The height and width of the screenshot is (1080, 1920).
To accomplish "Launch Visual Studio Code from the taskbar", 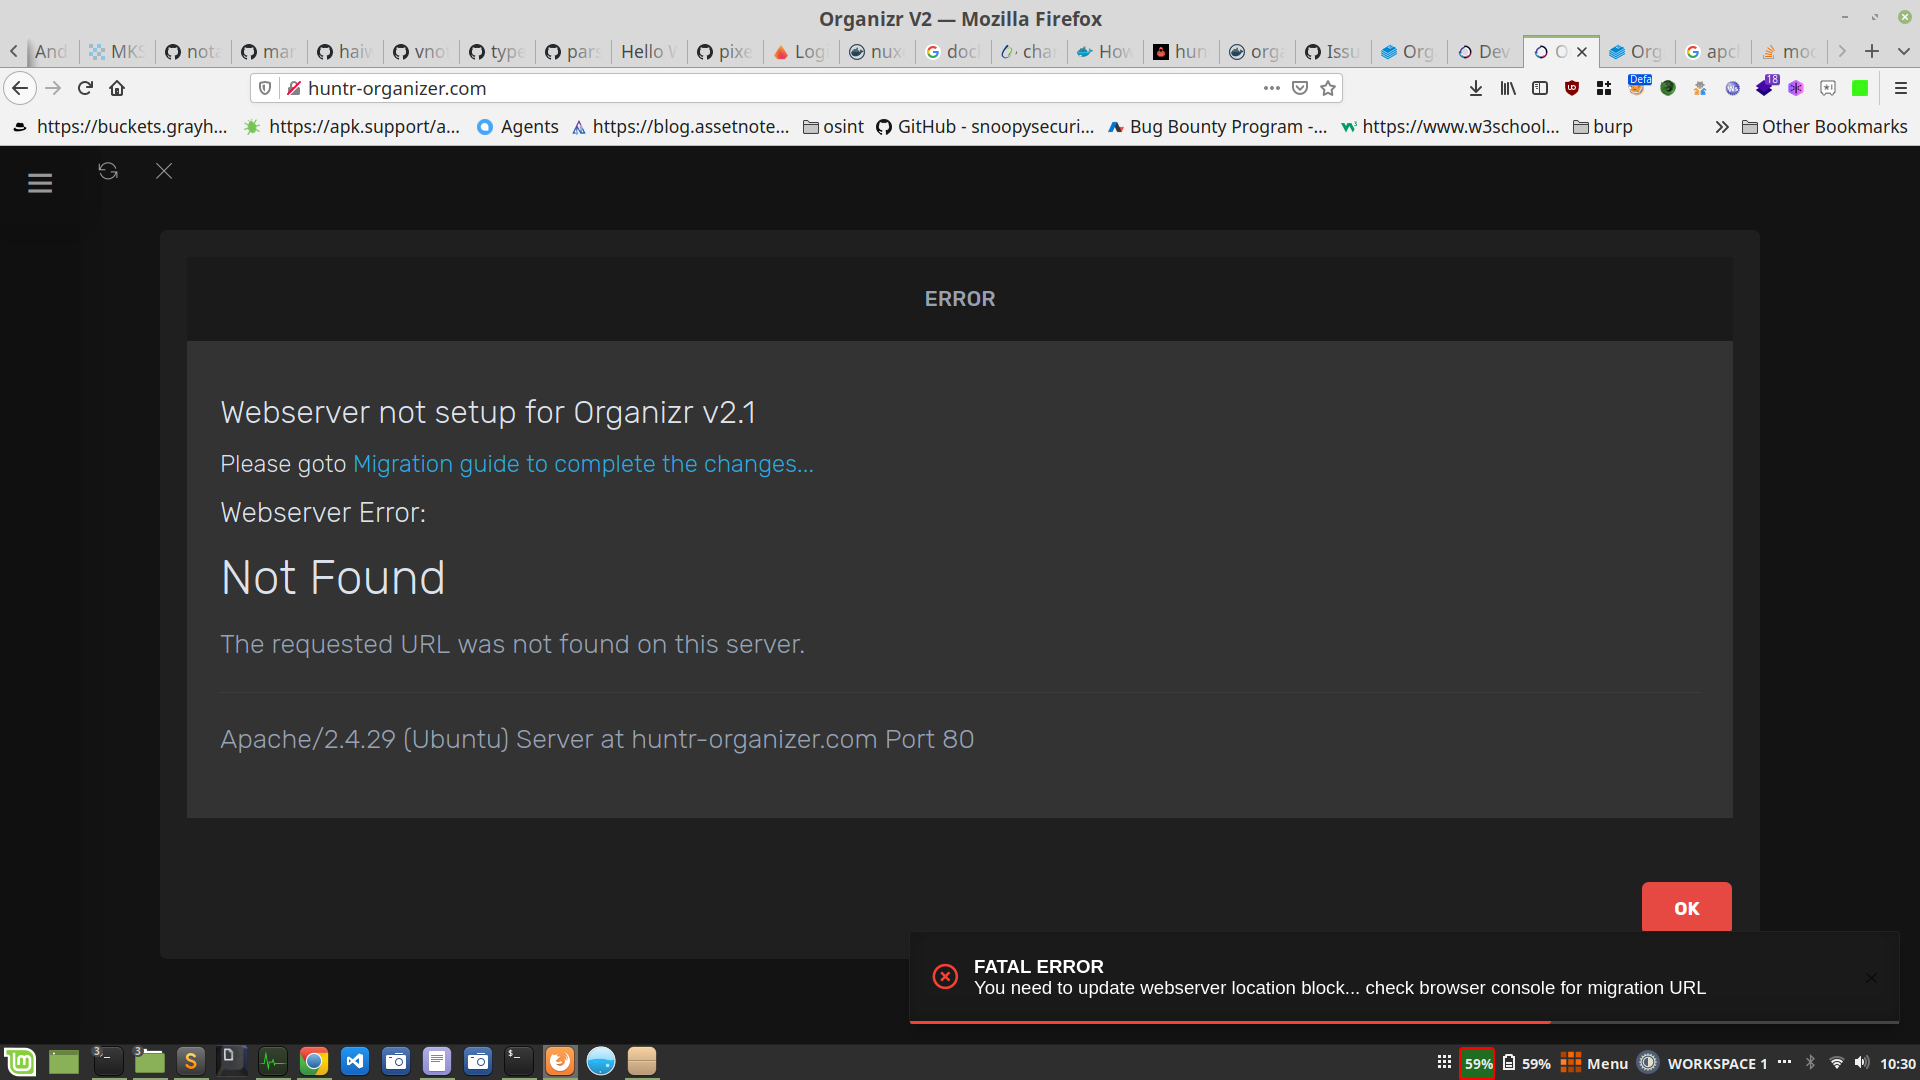I will (355, 1061).
